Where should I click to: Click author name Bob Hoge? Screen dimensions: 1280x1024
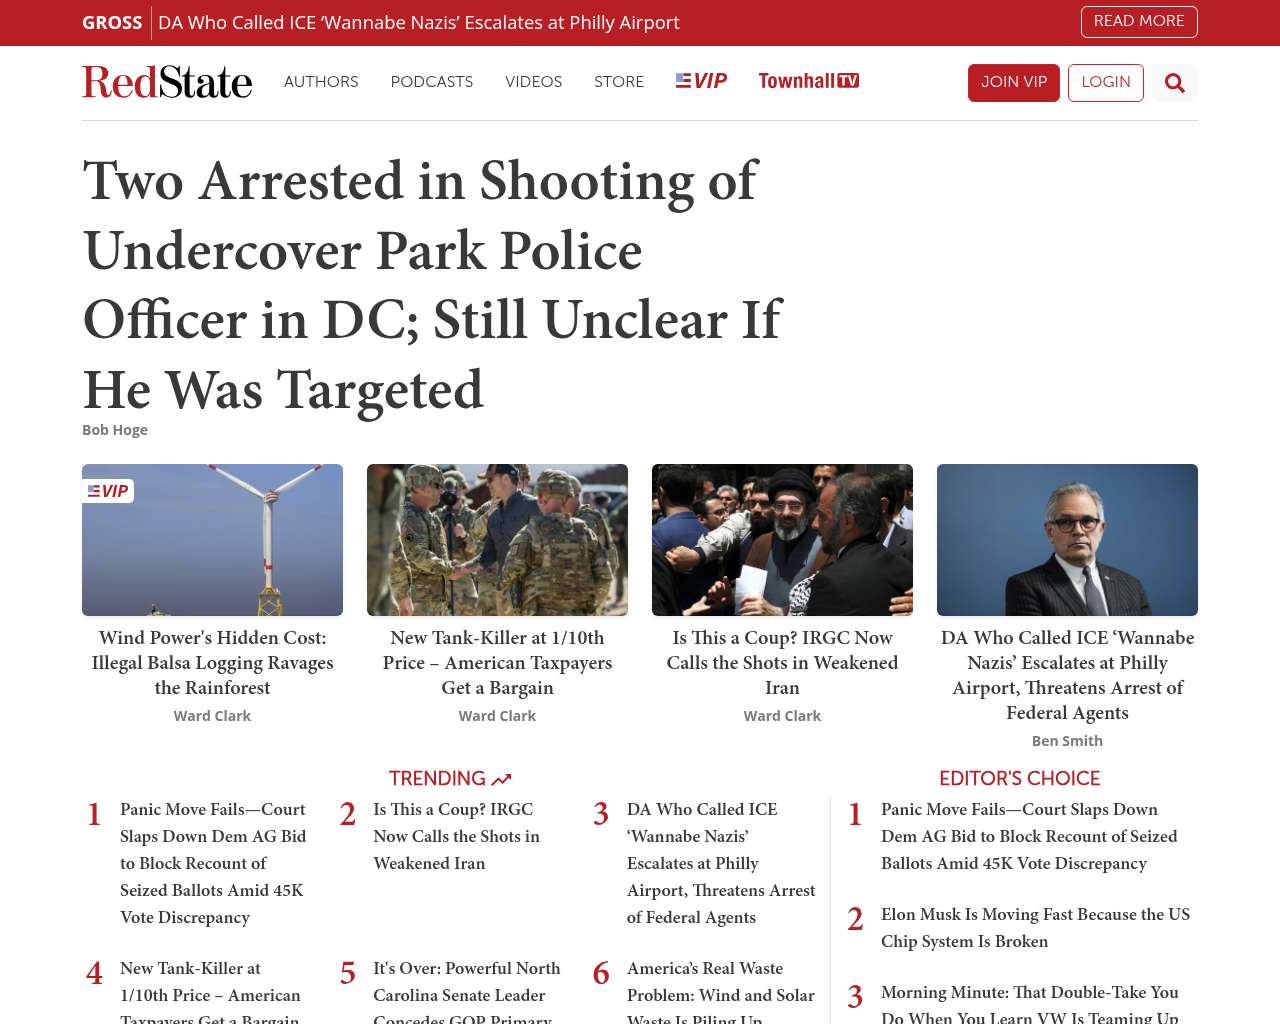tap(115, 430)
